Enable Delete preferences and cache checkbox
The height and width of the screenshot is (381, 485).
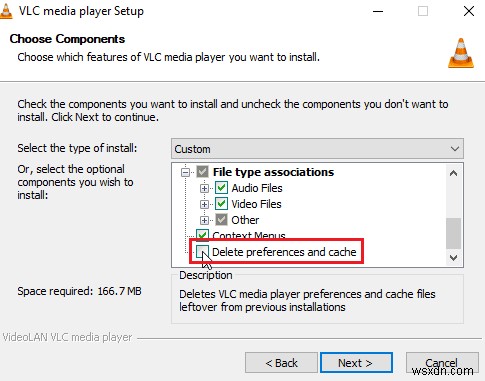pos(202,252)
